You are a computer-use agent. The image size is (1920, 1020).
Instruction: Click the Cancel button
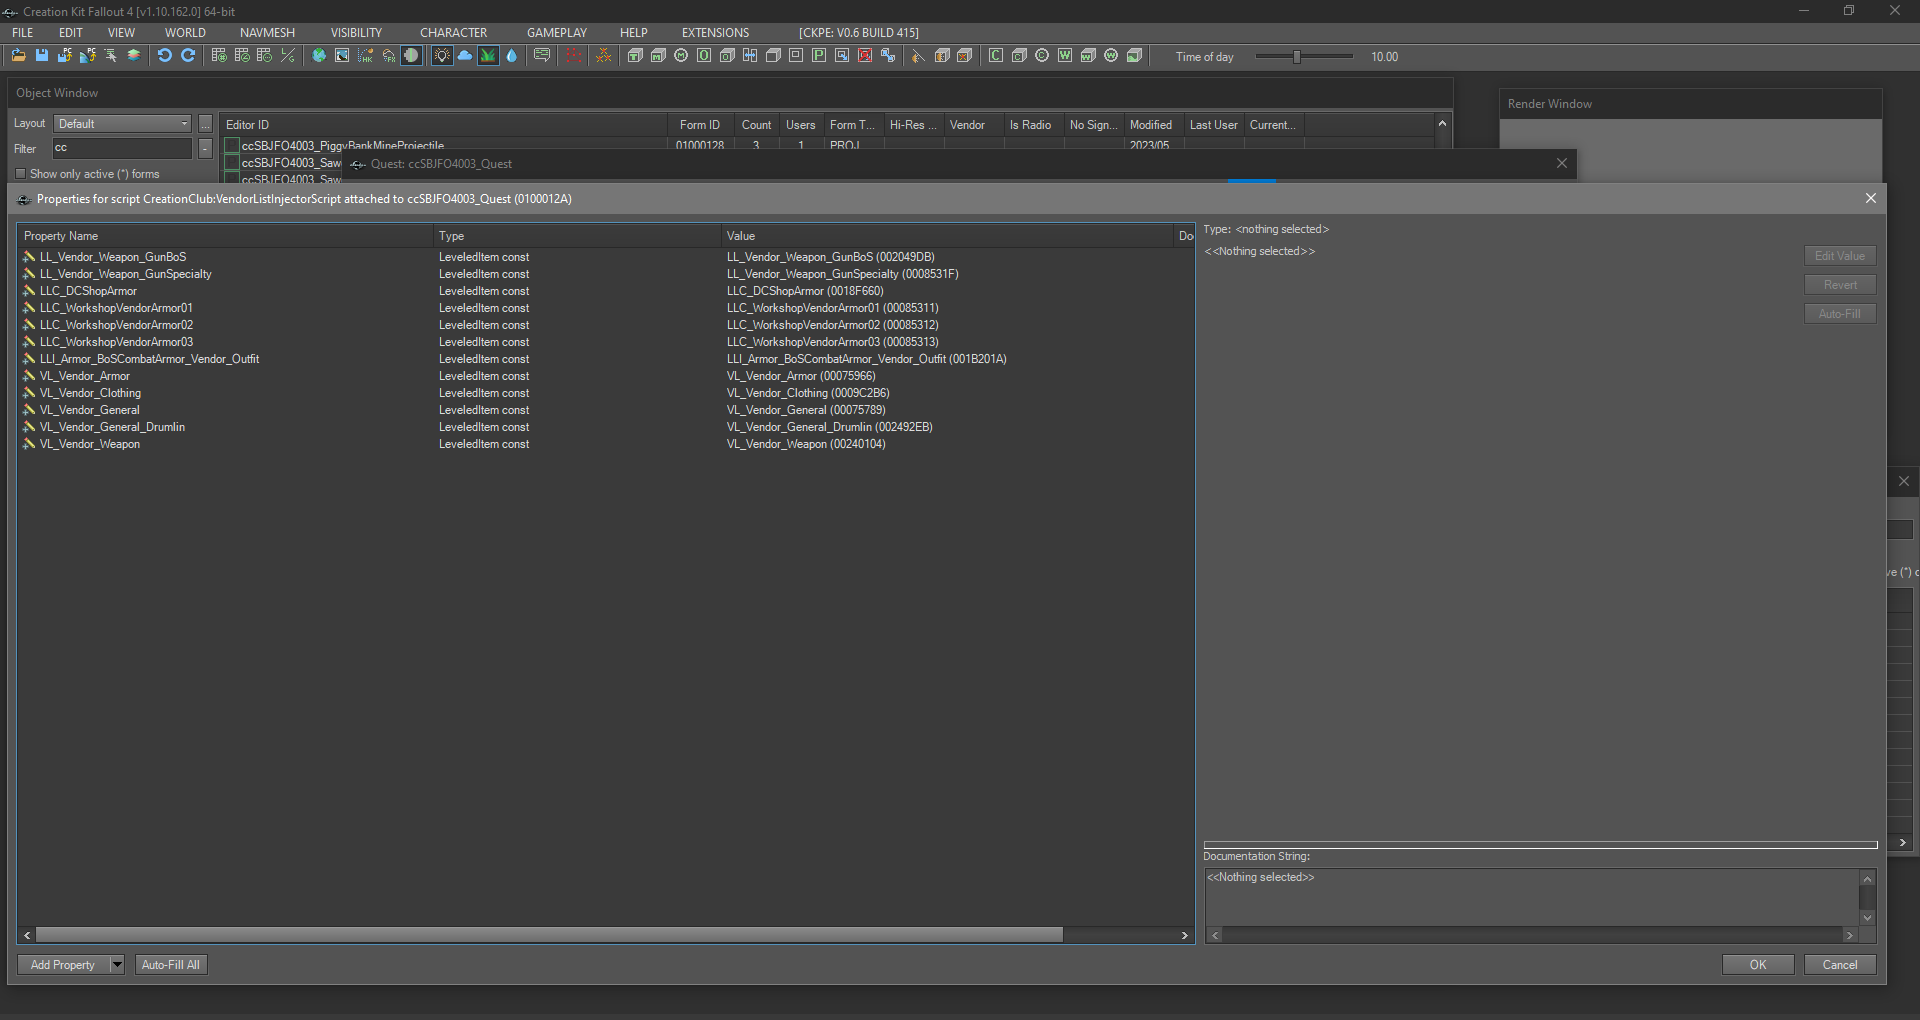(x=1839, y=965)
